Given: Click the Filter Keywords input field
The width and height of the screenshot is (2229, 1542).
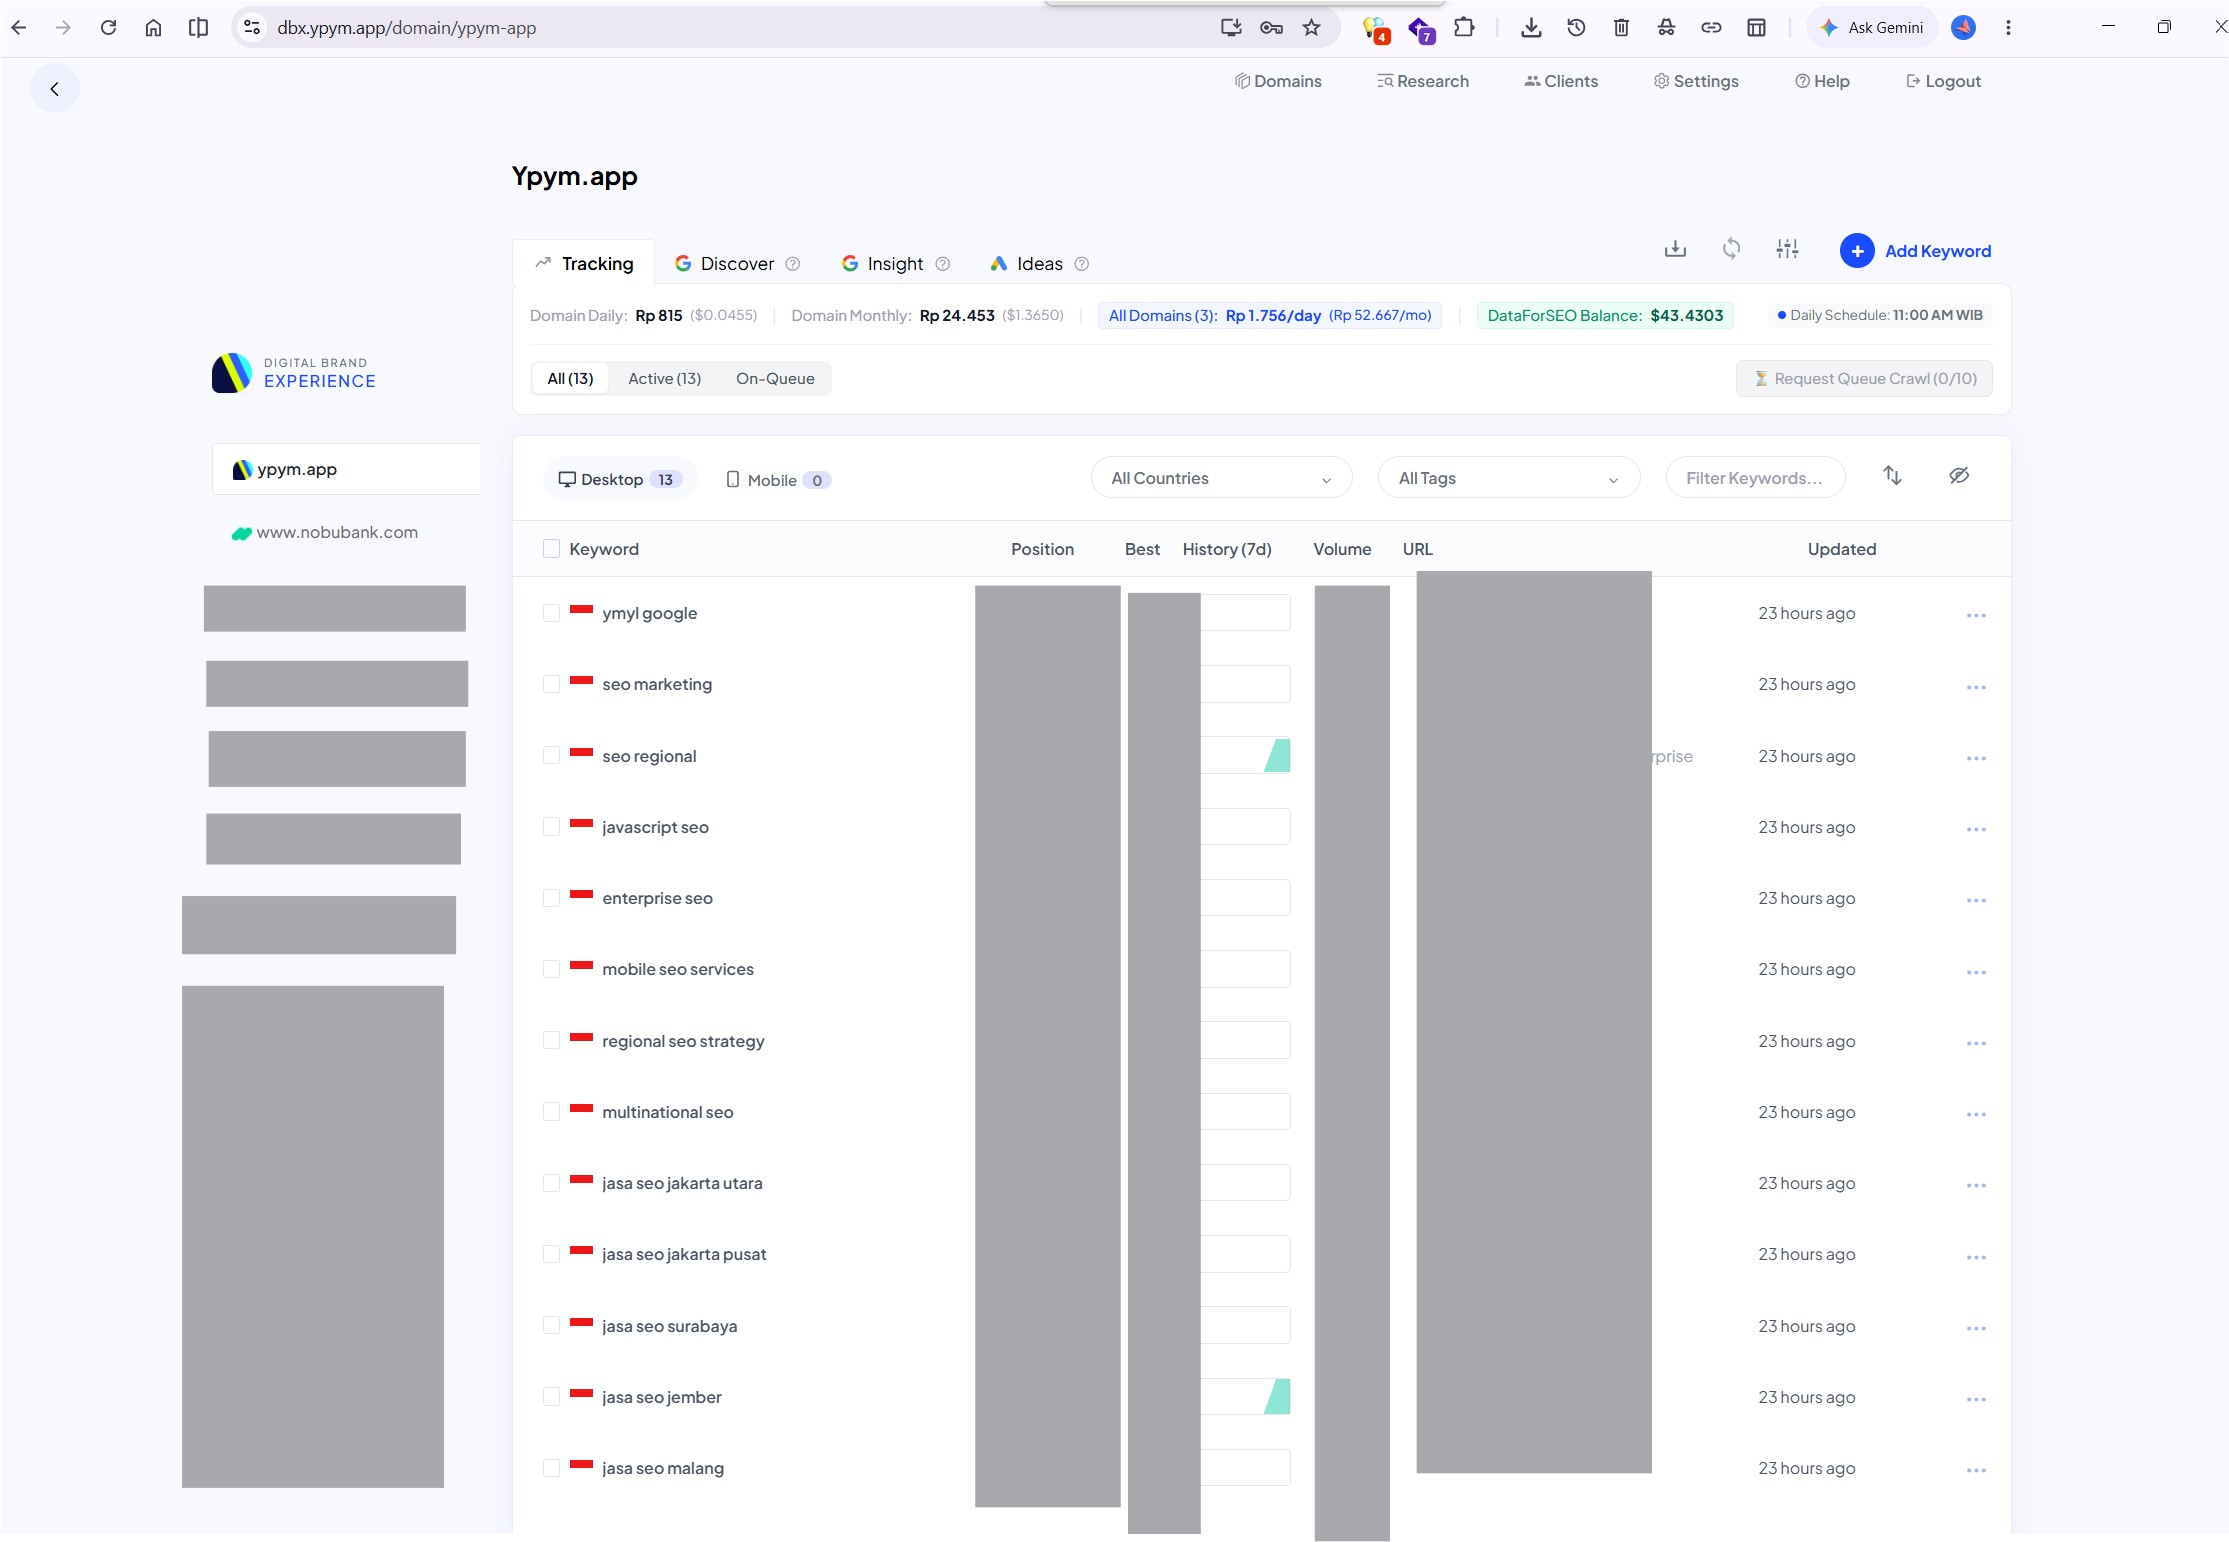Looking at the screenshot, I should [1755, 478].
